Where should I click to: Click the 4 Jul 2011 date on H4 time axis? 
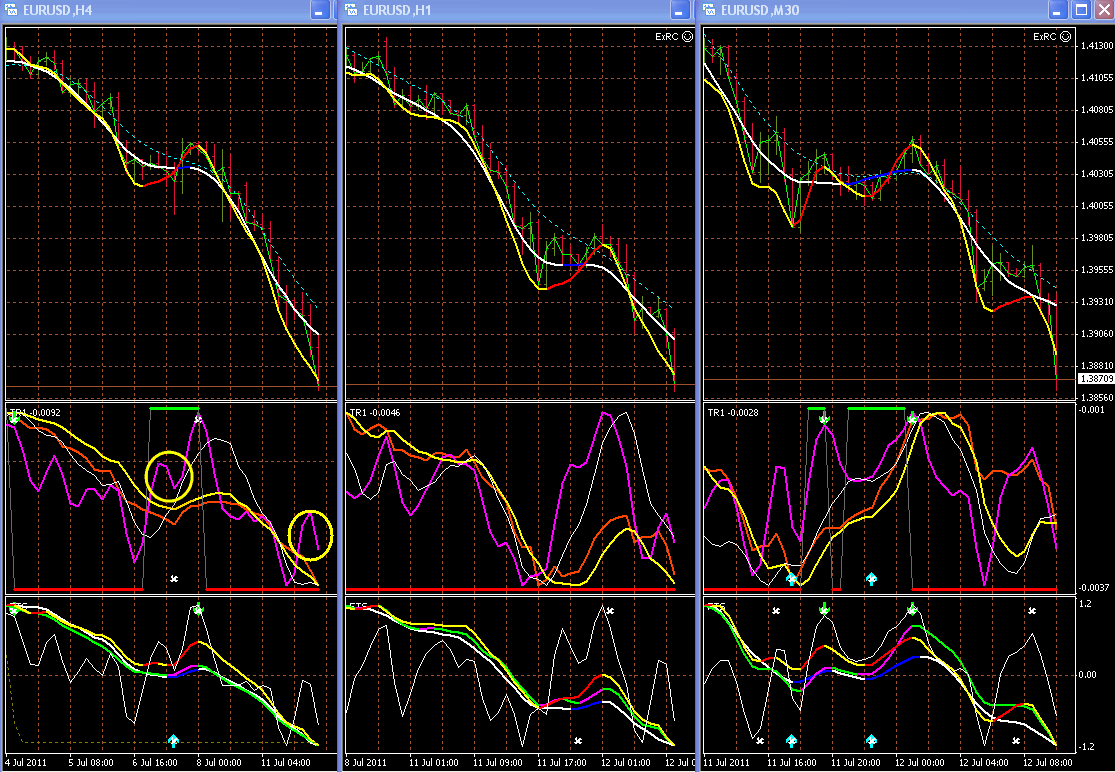(26, 763)
